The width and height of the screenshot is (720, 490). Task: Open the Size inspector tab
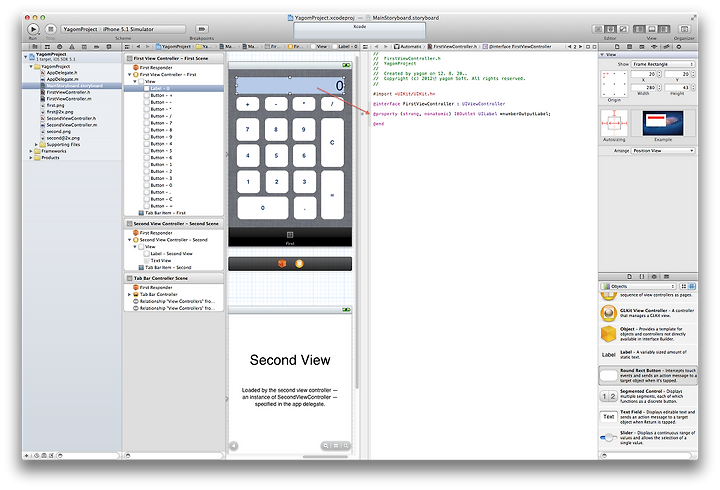click(x=666, y=46)
